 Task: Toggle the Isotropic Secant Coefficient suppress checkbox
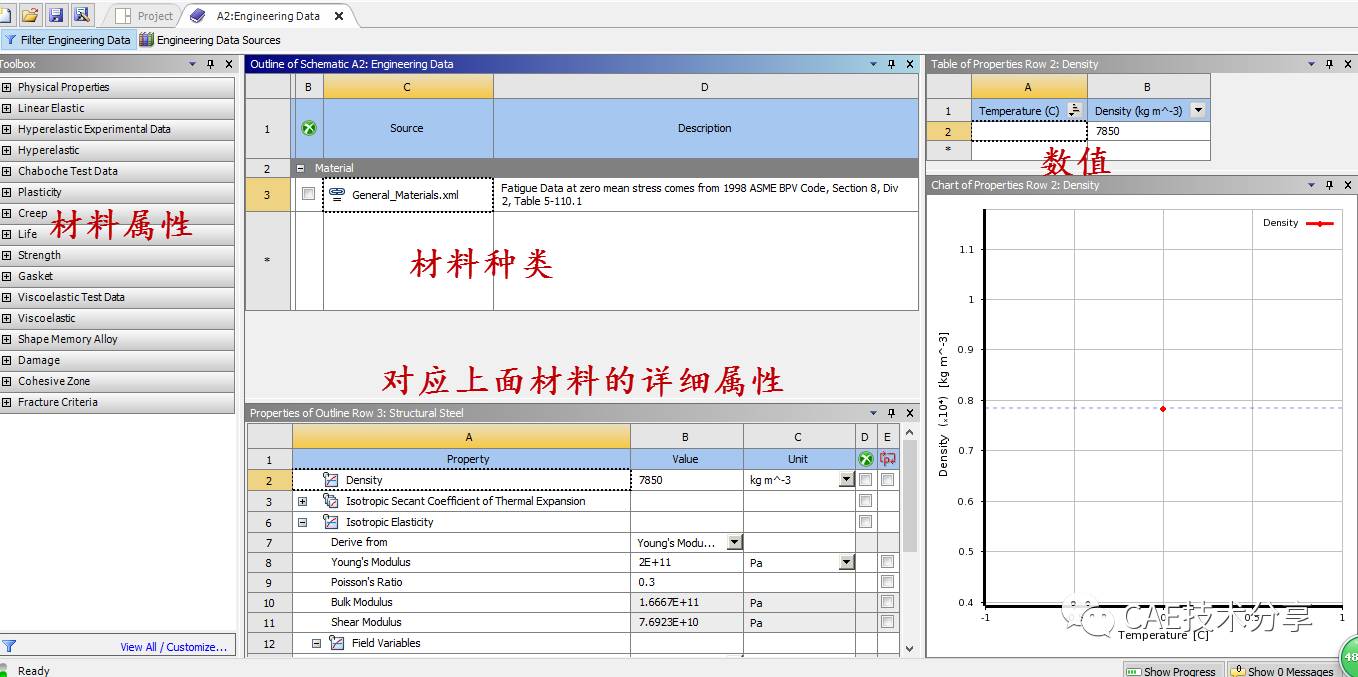[865, 501]
